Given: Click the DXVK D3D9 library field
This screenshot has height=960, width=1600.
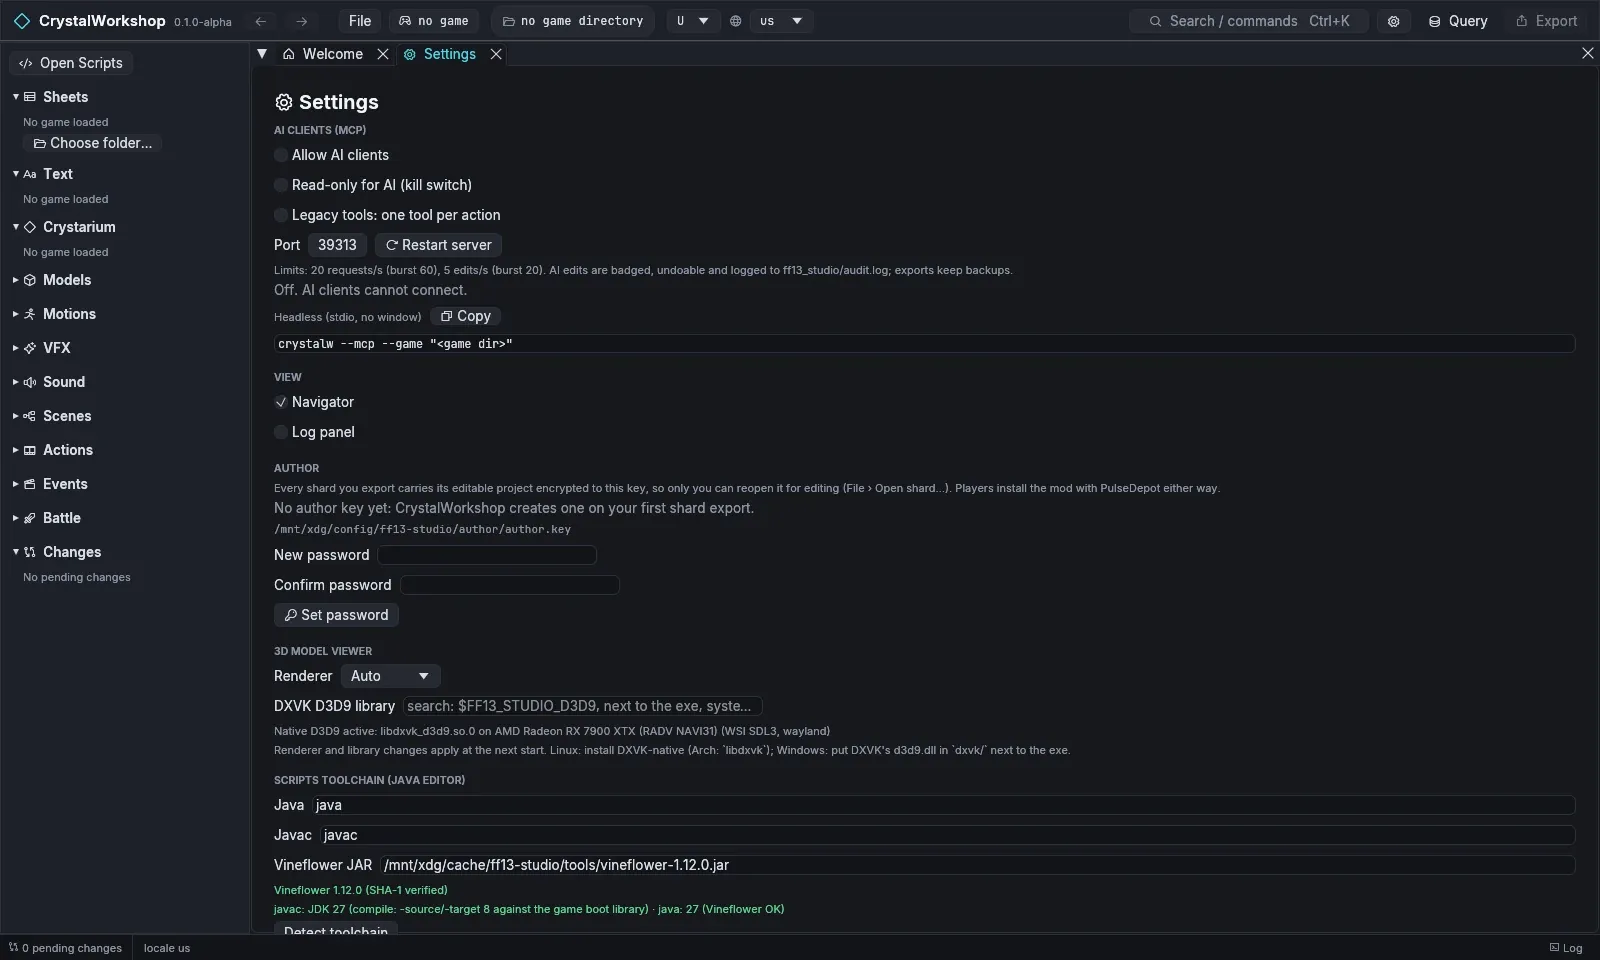Looking at the screenshot, I should (582, 706).
